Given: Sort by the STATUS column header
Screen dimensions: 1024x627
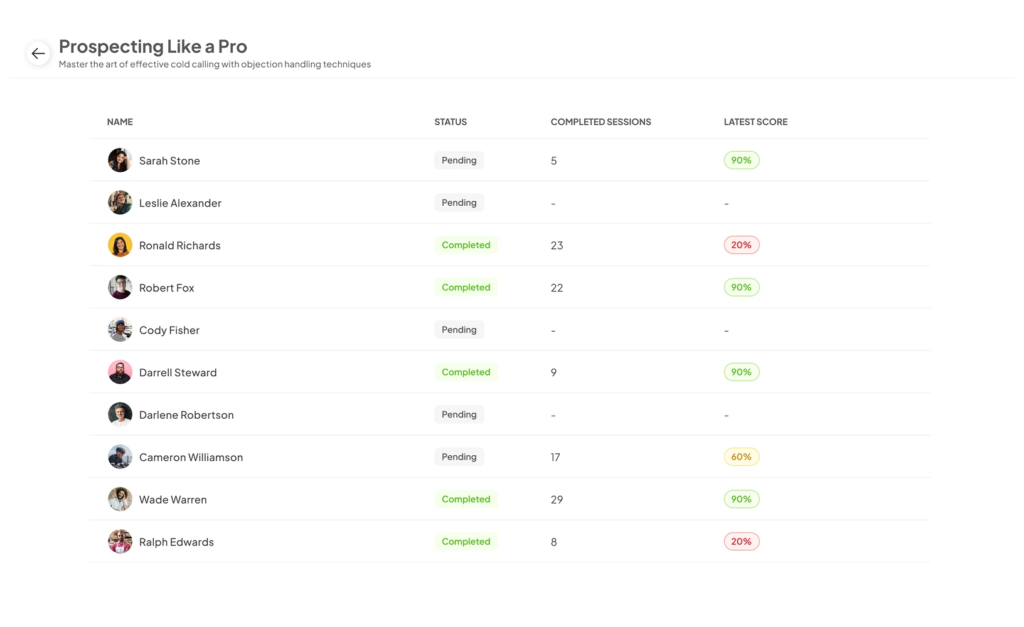Looking at the screenshot, I should (451, 121).
